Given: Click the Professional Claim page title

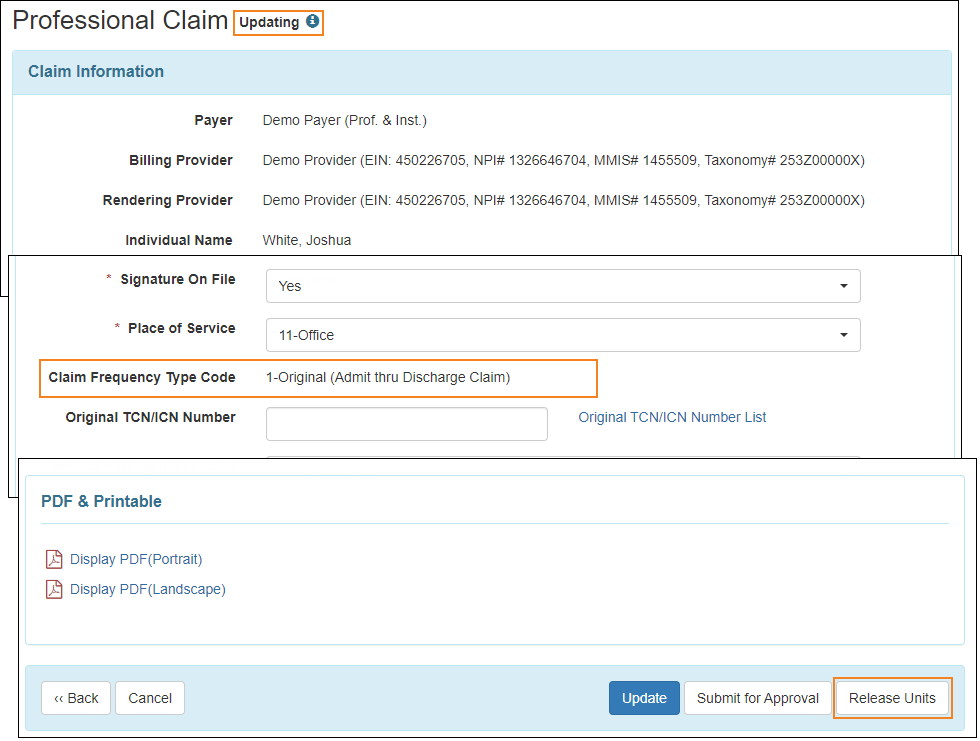Looking at the screenshot, I should [x=120, y=21].
